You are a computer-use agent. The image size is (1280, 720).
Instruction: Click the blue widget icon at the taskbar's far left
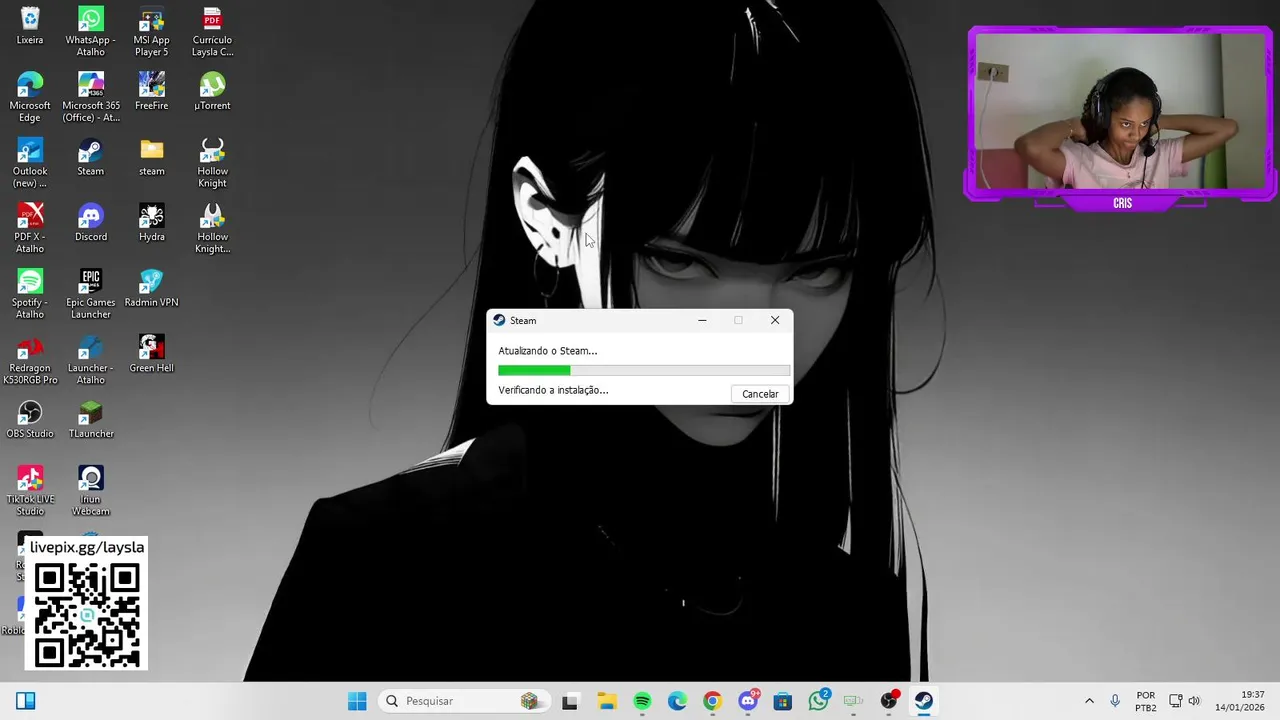click(26, 701)
